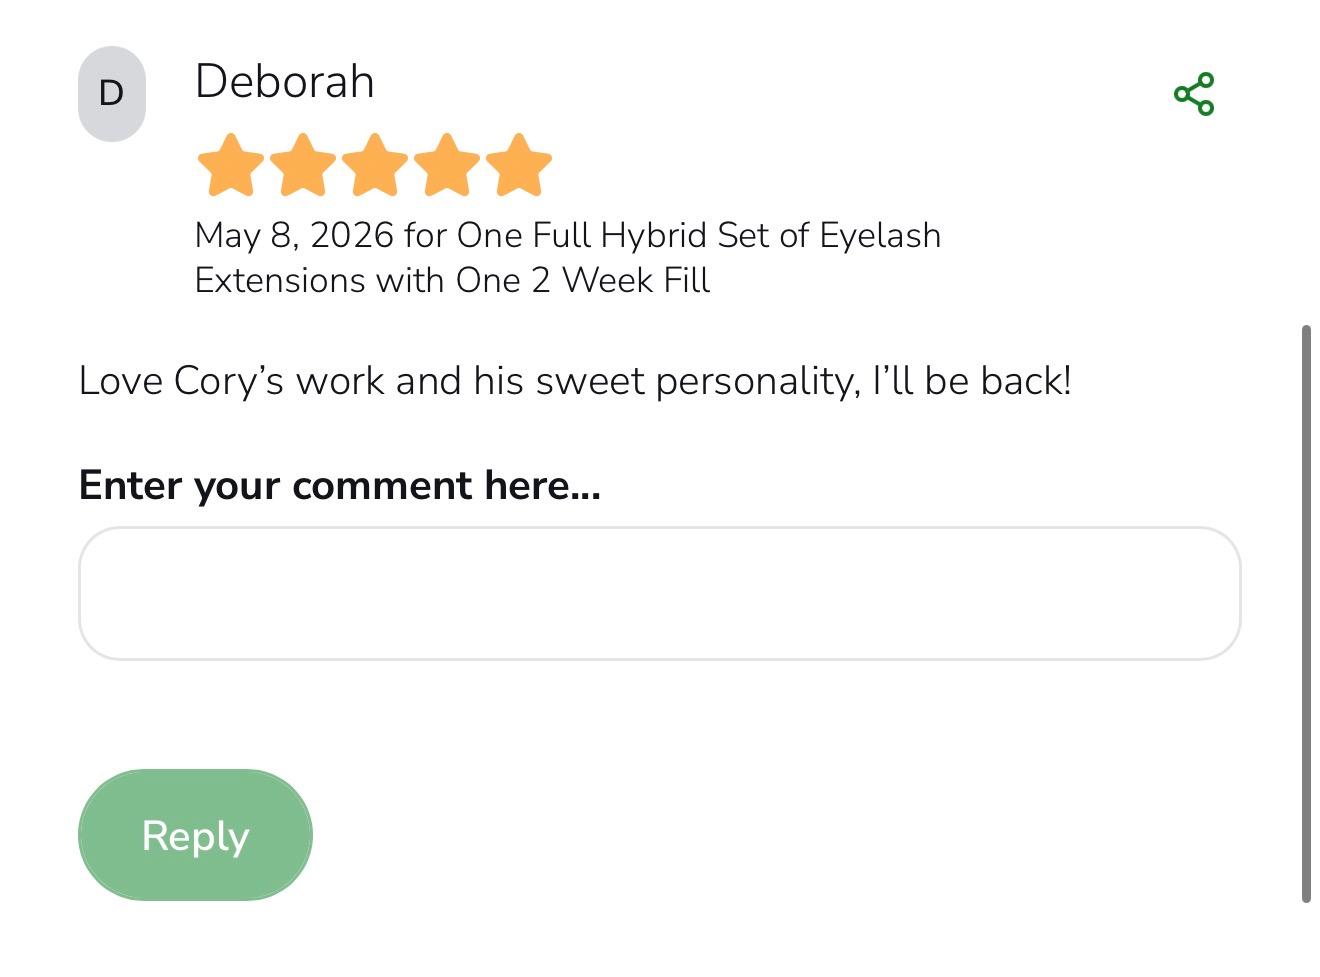Click the review text "Love Cory's work"

(232, 381)
